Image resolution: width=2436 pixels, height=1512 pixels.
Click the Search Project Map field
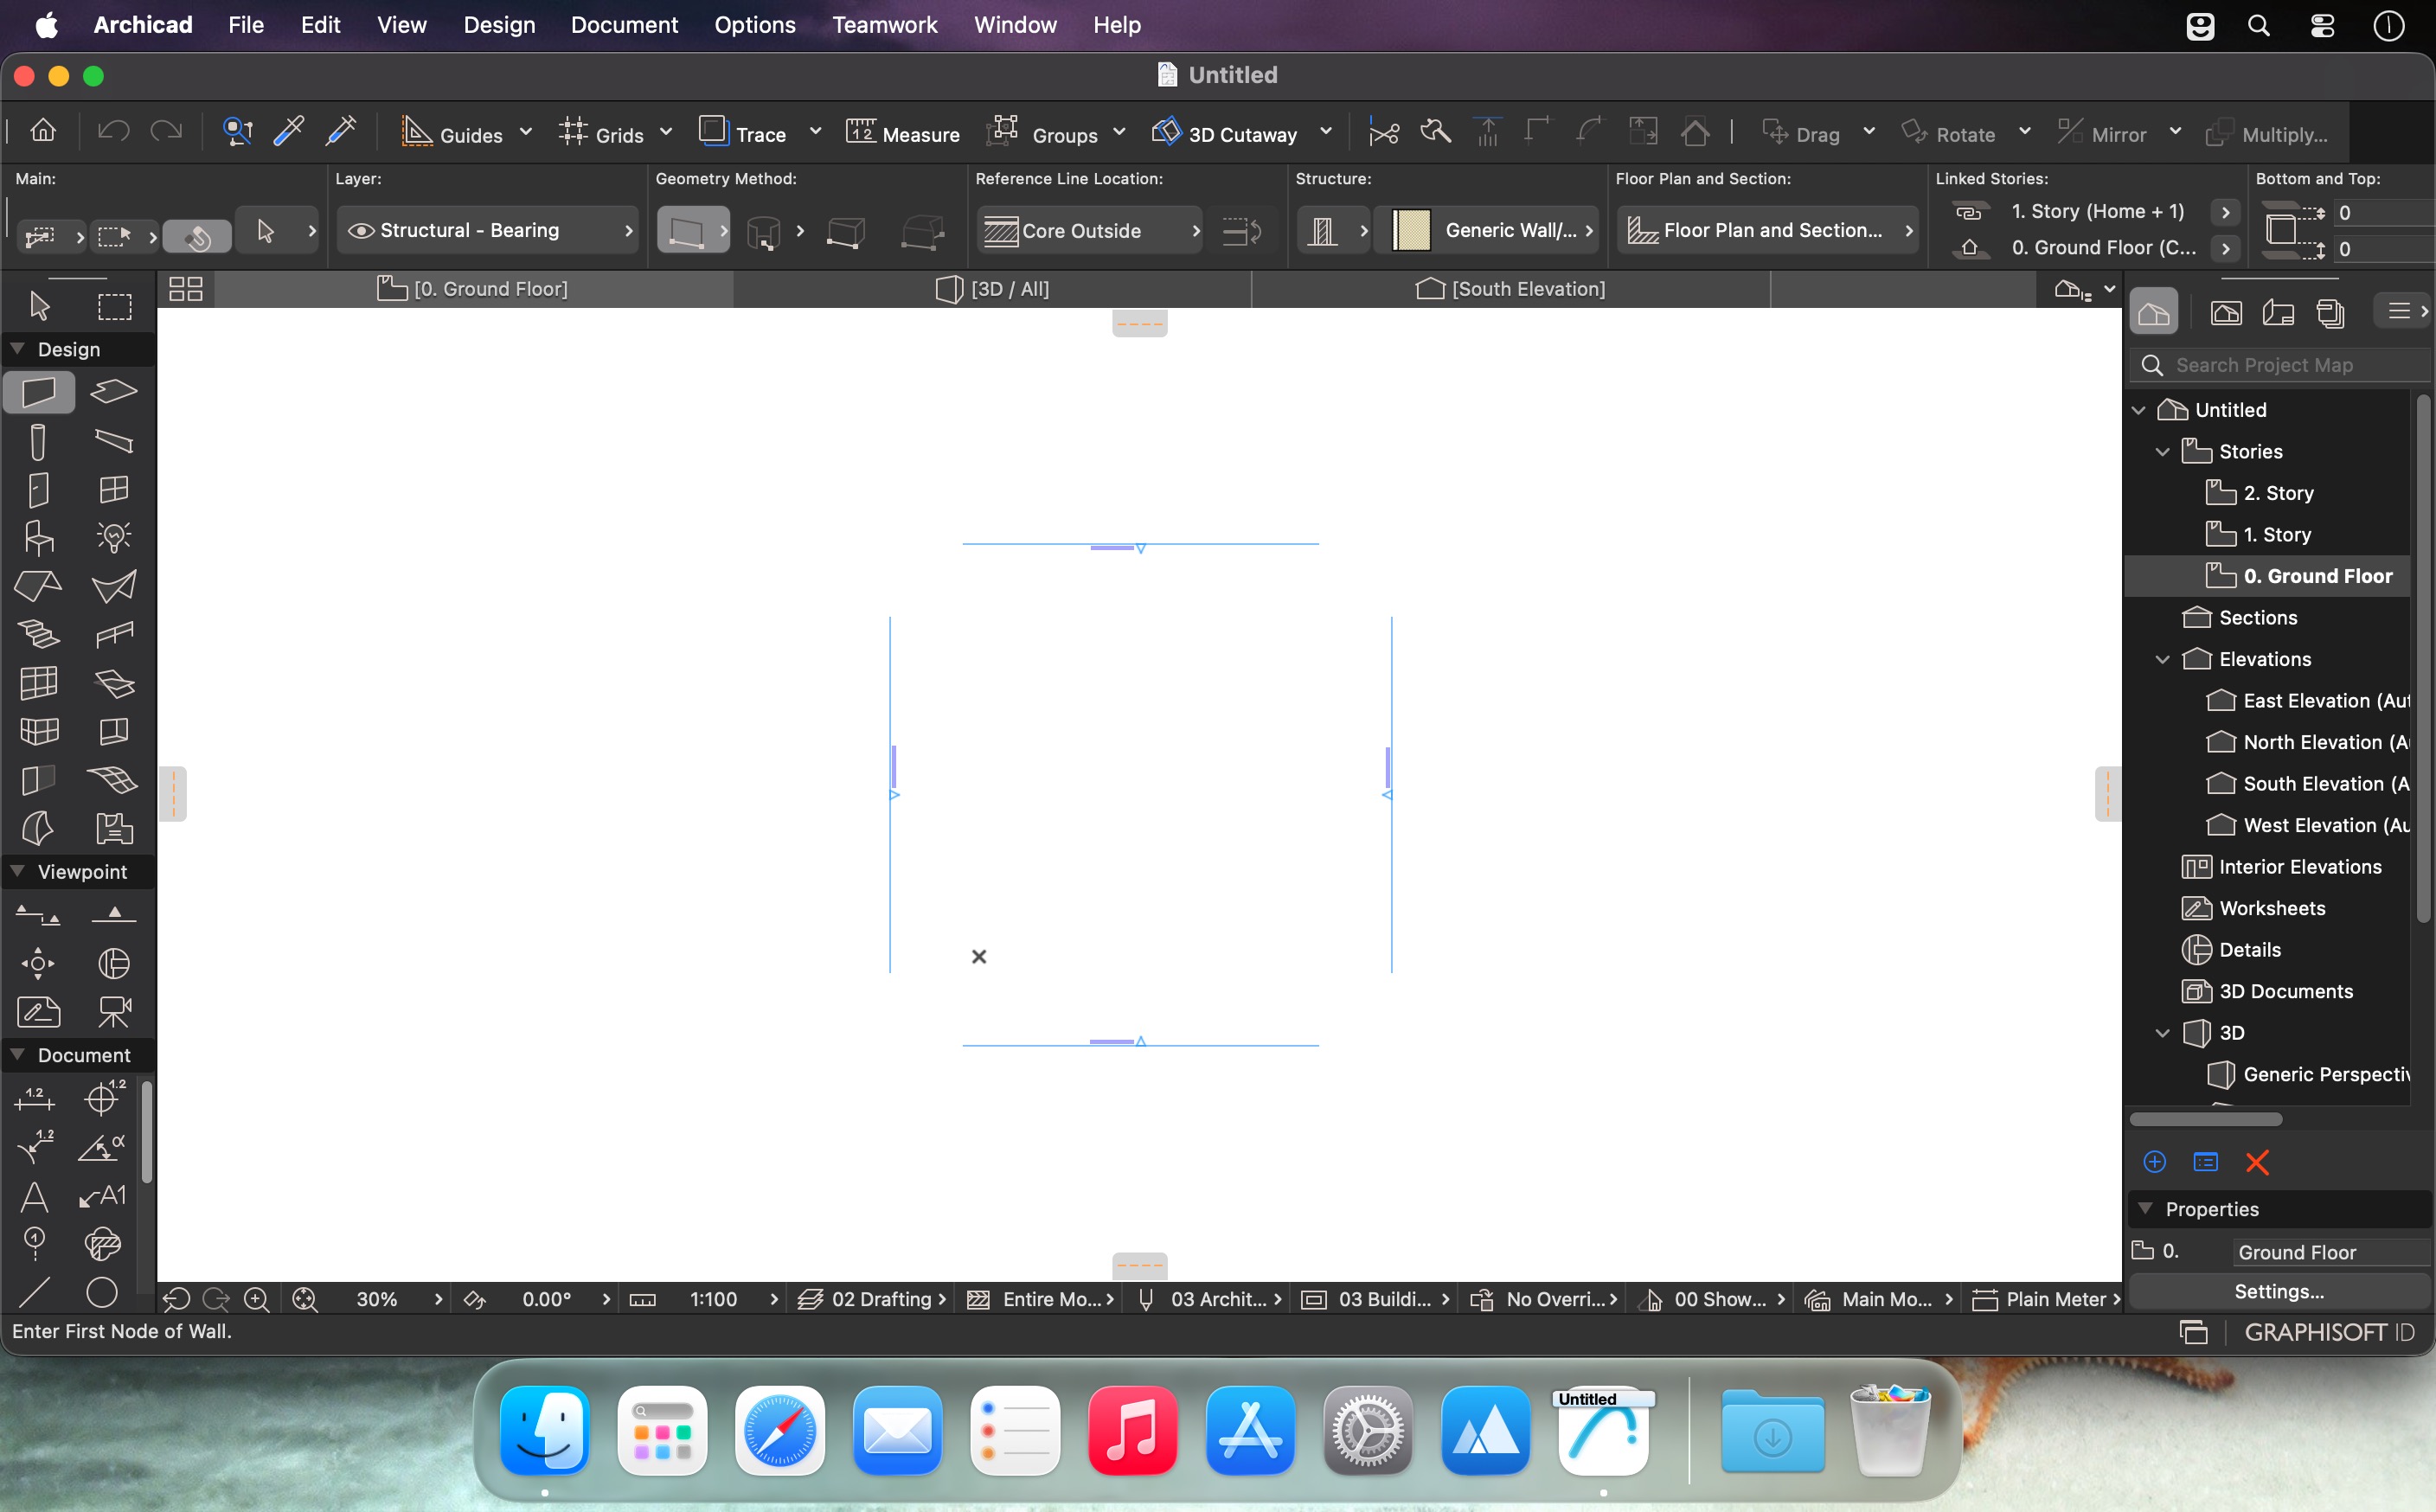(x=2279, y=365)
